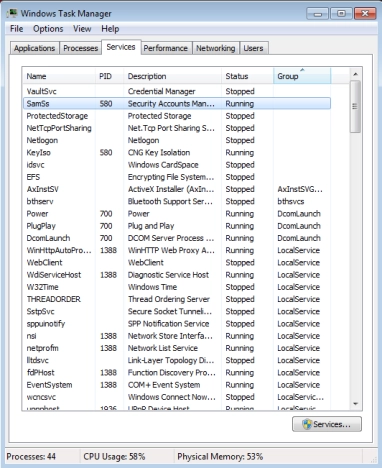This screenshot has height=468, width=382.
Task: Select the Netlogon service name
Action: (42, 140)
